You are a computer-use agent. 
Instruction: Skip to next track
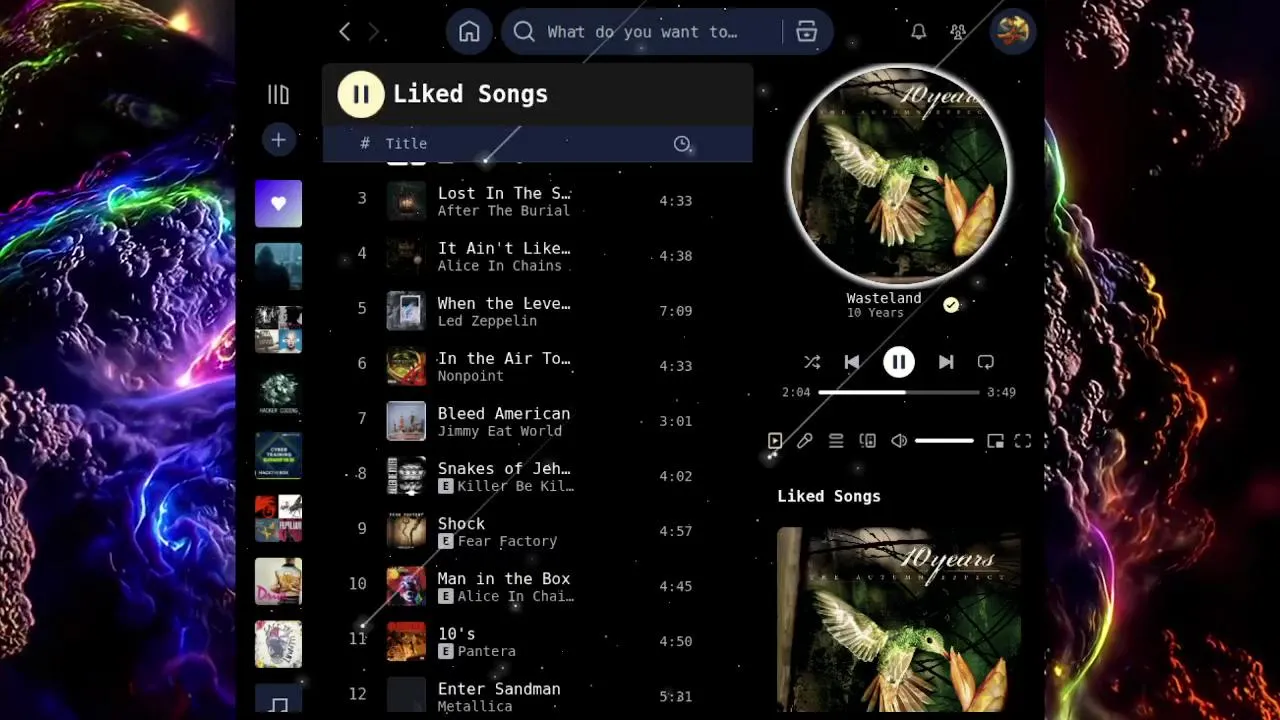[946, 362]
